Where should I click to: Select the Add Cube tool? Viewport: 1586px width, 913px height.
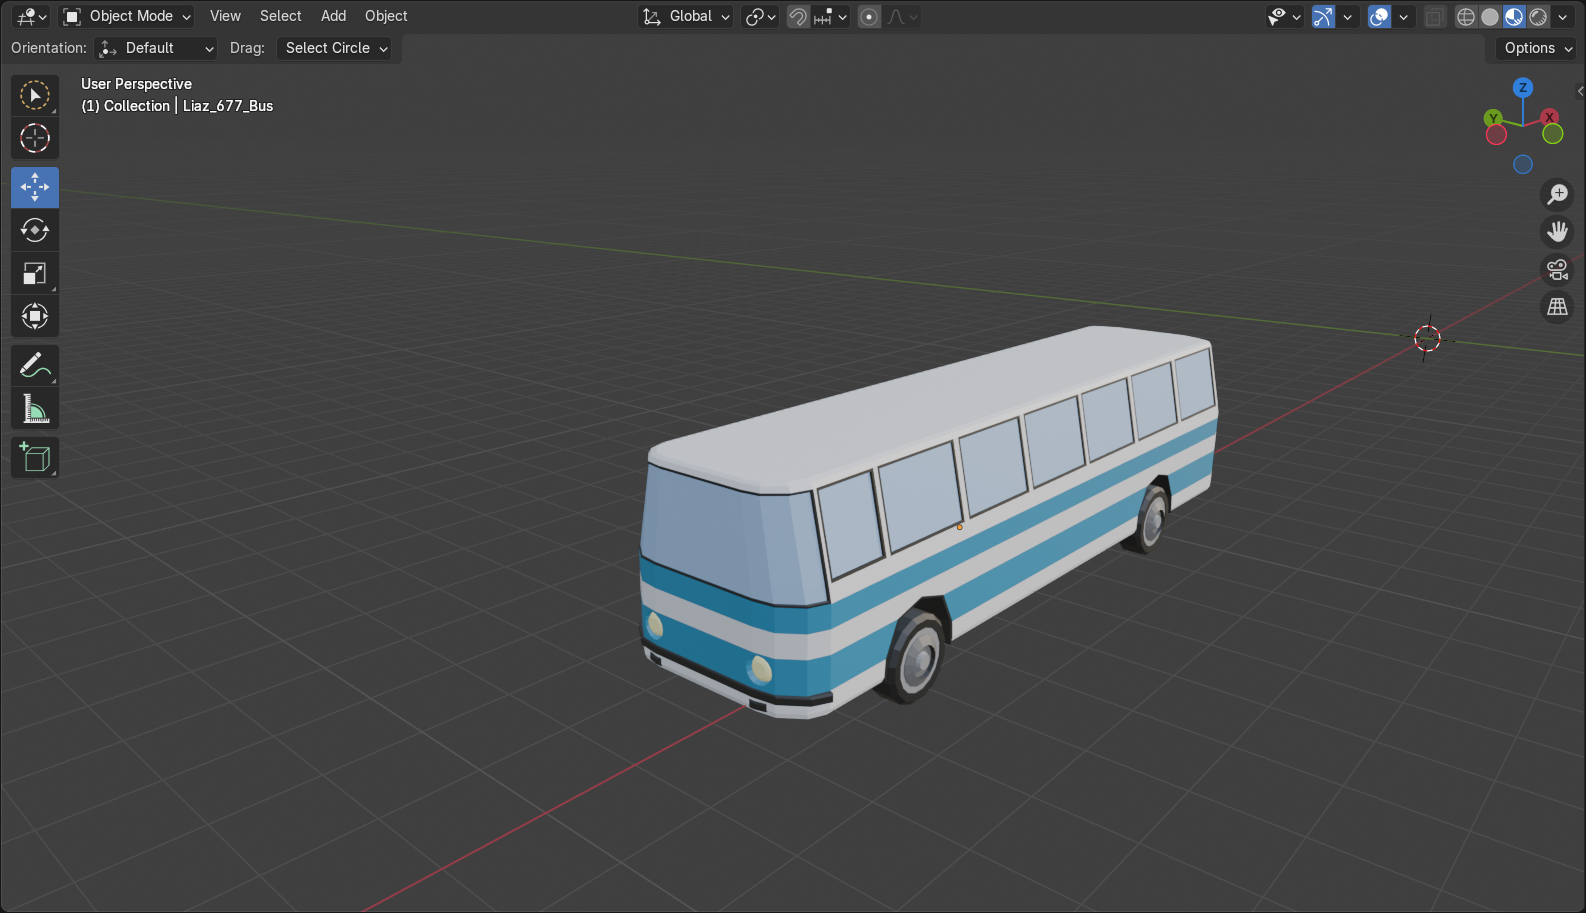35,457
